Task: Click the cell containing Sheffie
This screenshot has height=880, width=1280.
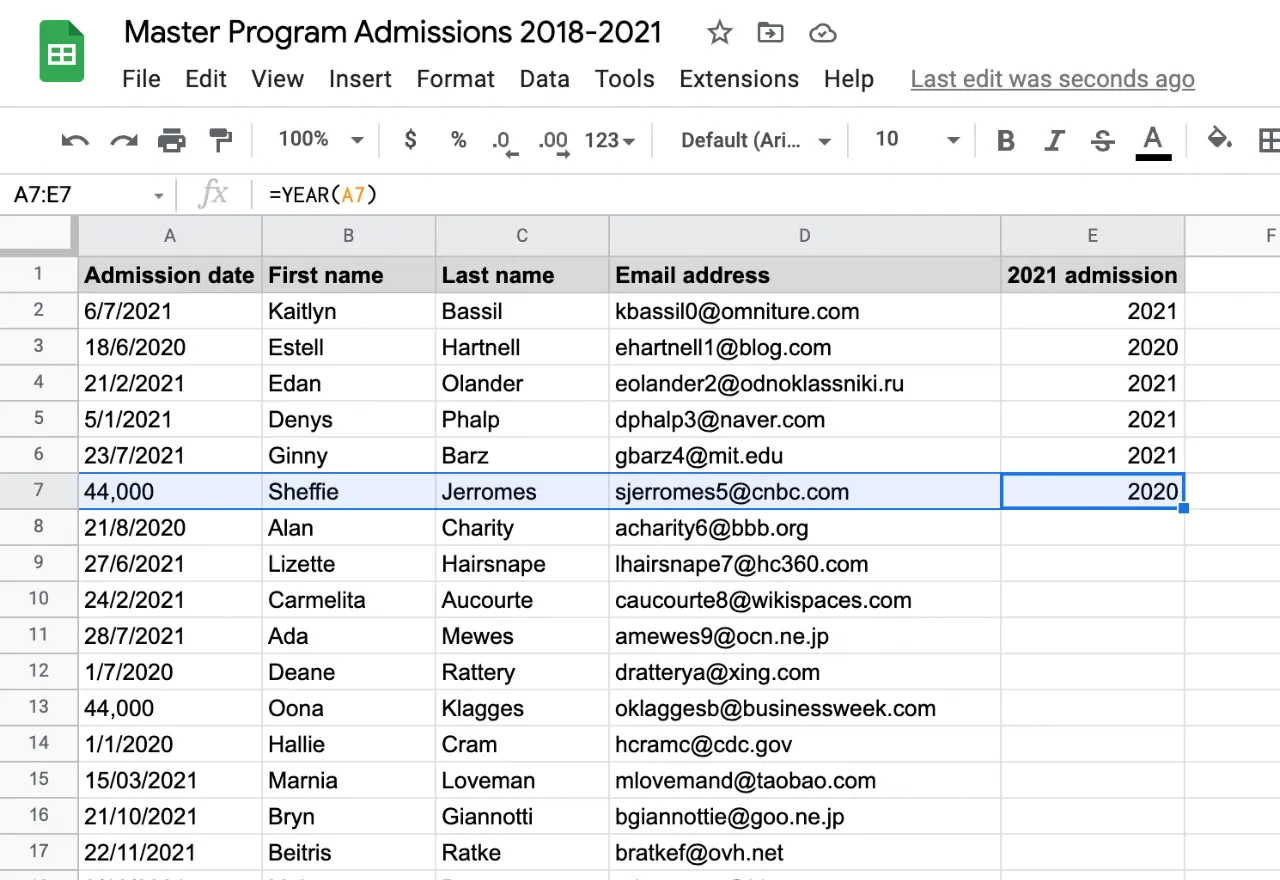Action: [x=348, y=491]
